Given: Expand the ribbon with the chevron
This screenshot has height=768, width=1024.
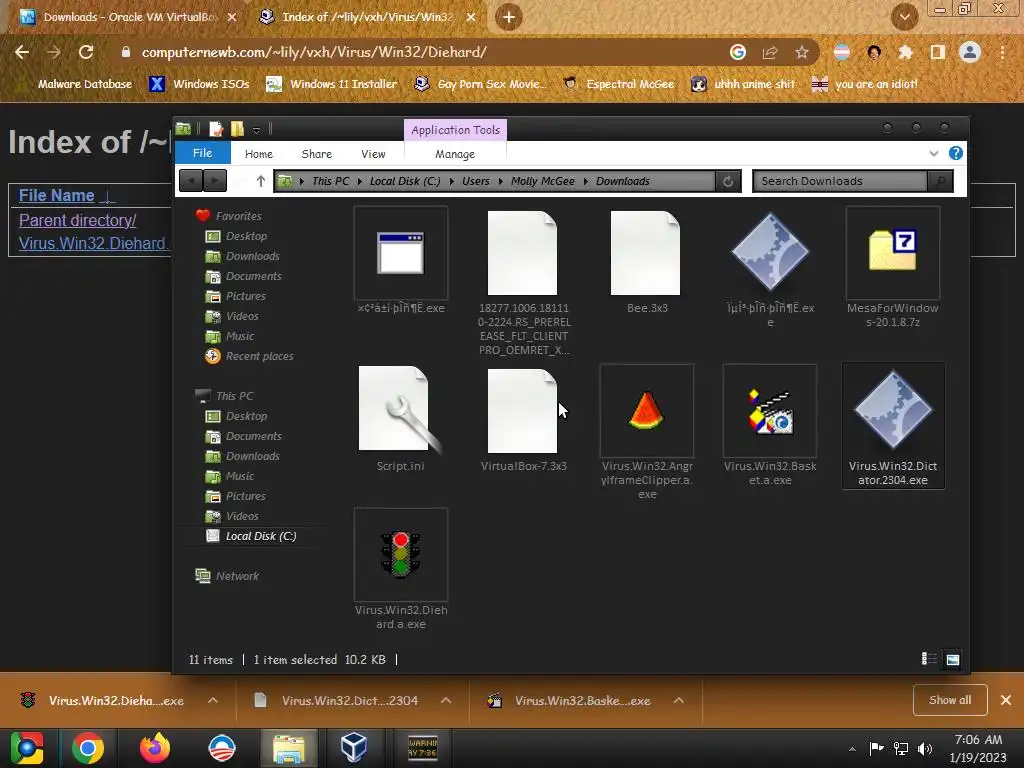Looking at the screenshot, I should (x=933, y=153).
